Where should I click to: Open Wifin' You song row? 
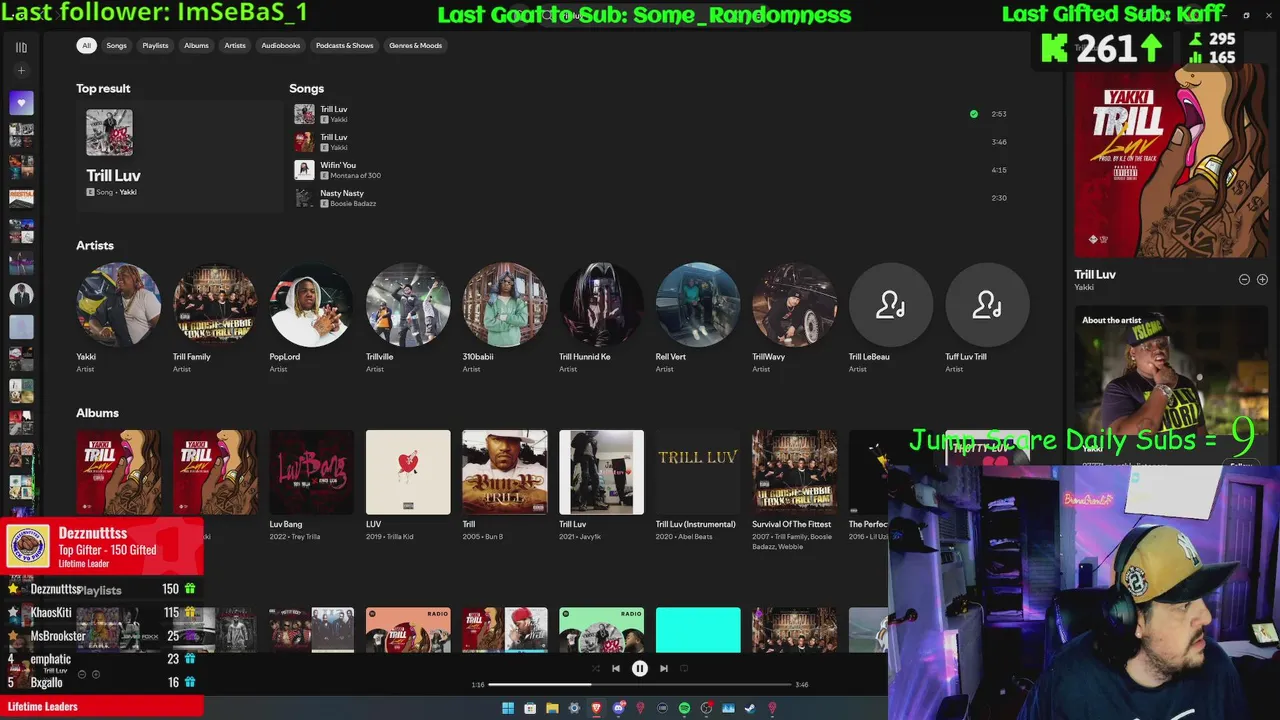[650, 170]
